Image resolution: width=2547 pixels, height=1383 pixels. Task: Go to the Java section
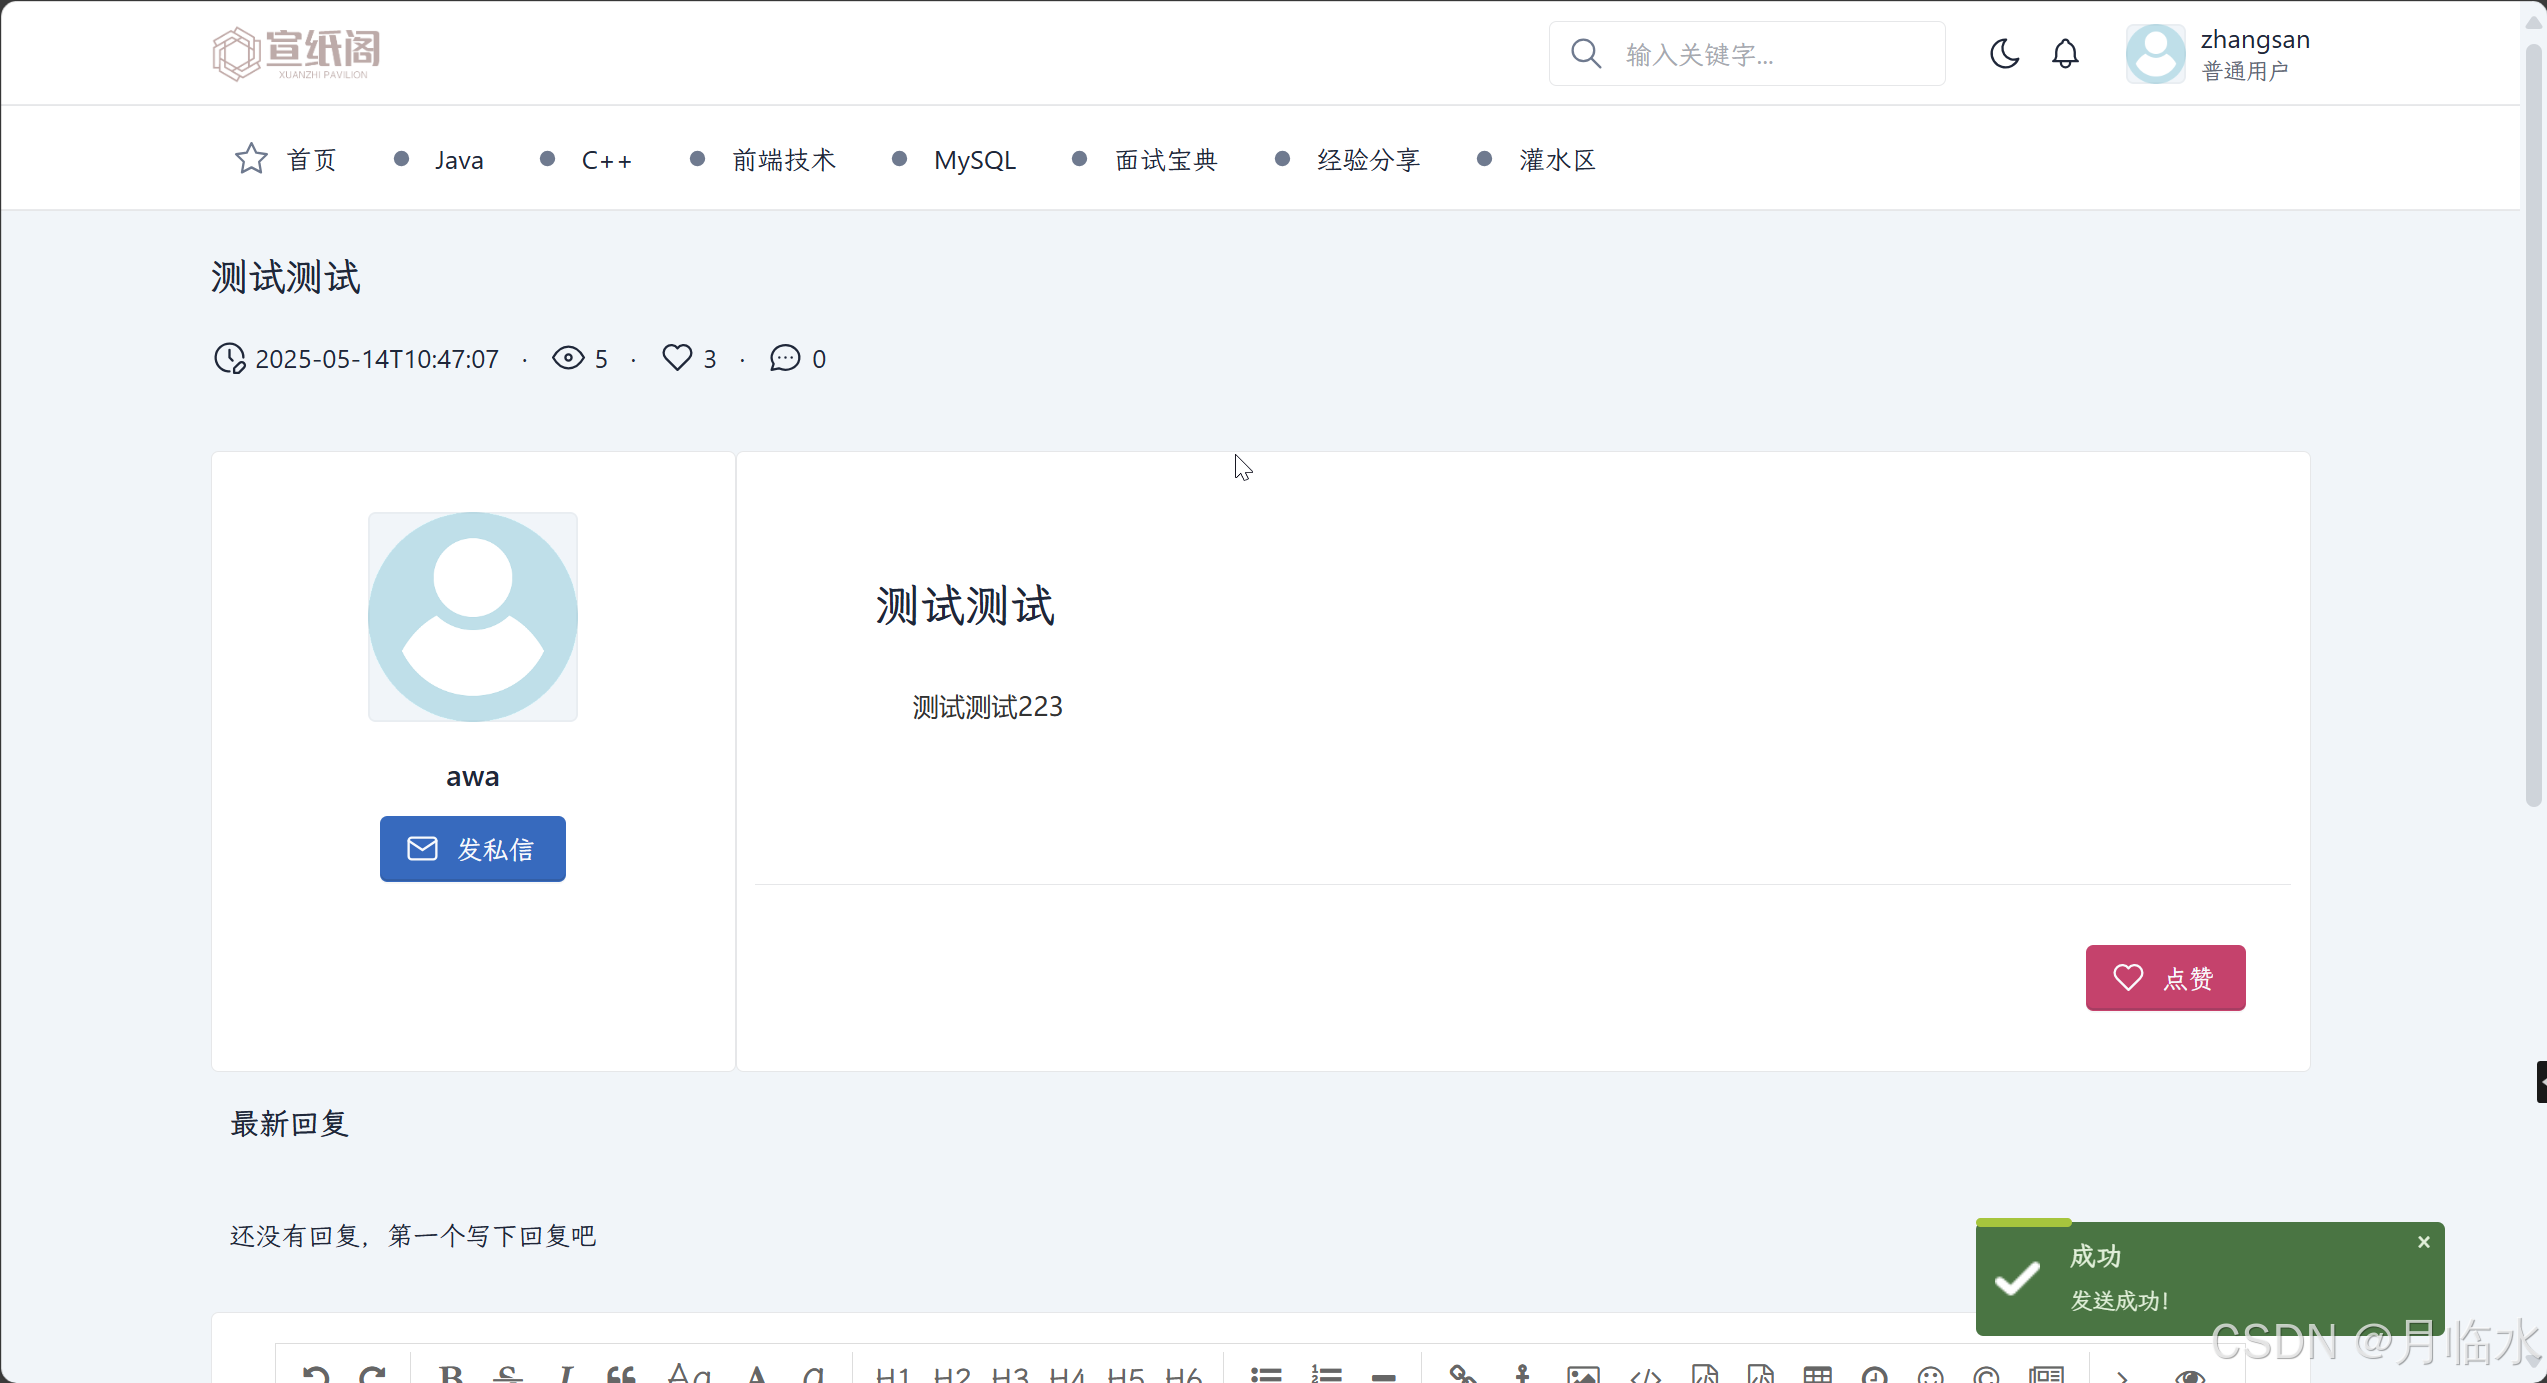pyautogui.click(x=459, y=160)
